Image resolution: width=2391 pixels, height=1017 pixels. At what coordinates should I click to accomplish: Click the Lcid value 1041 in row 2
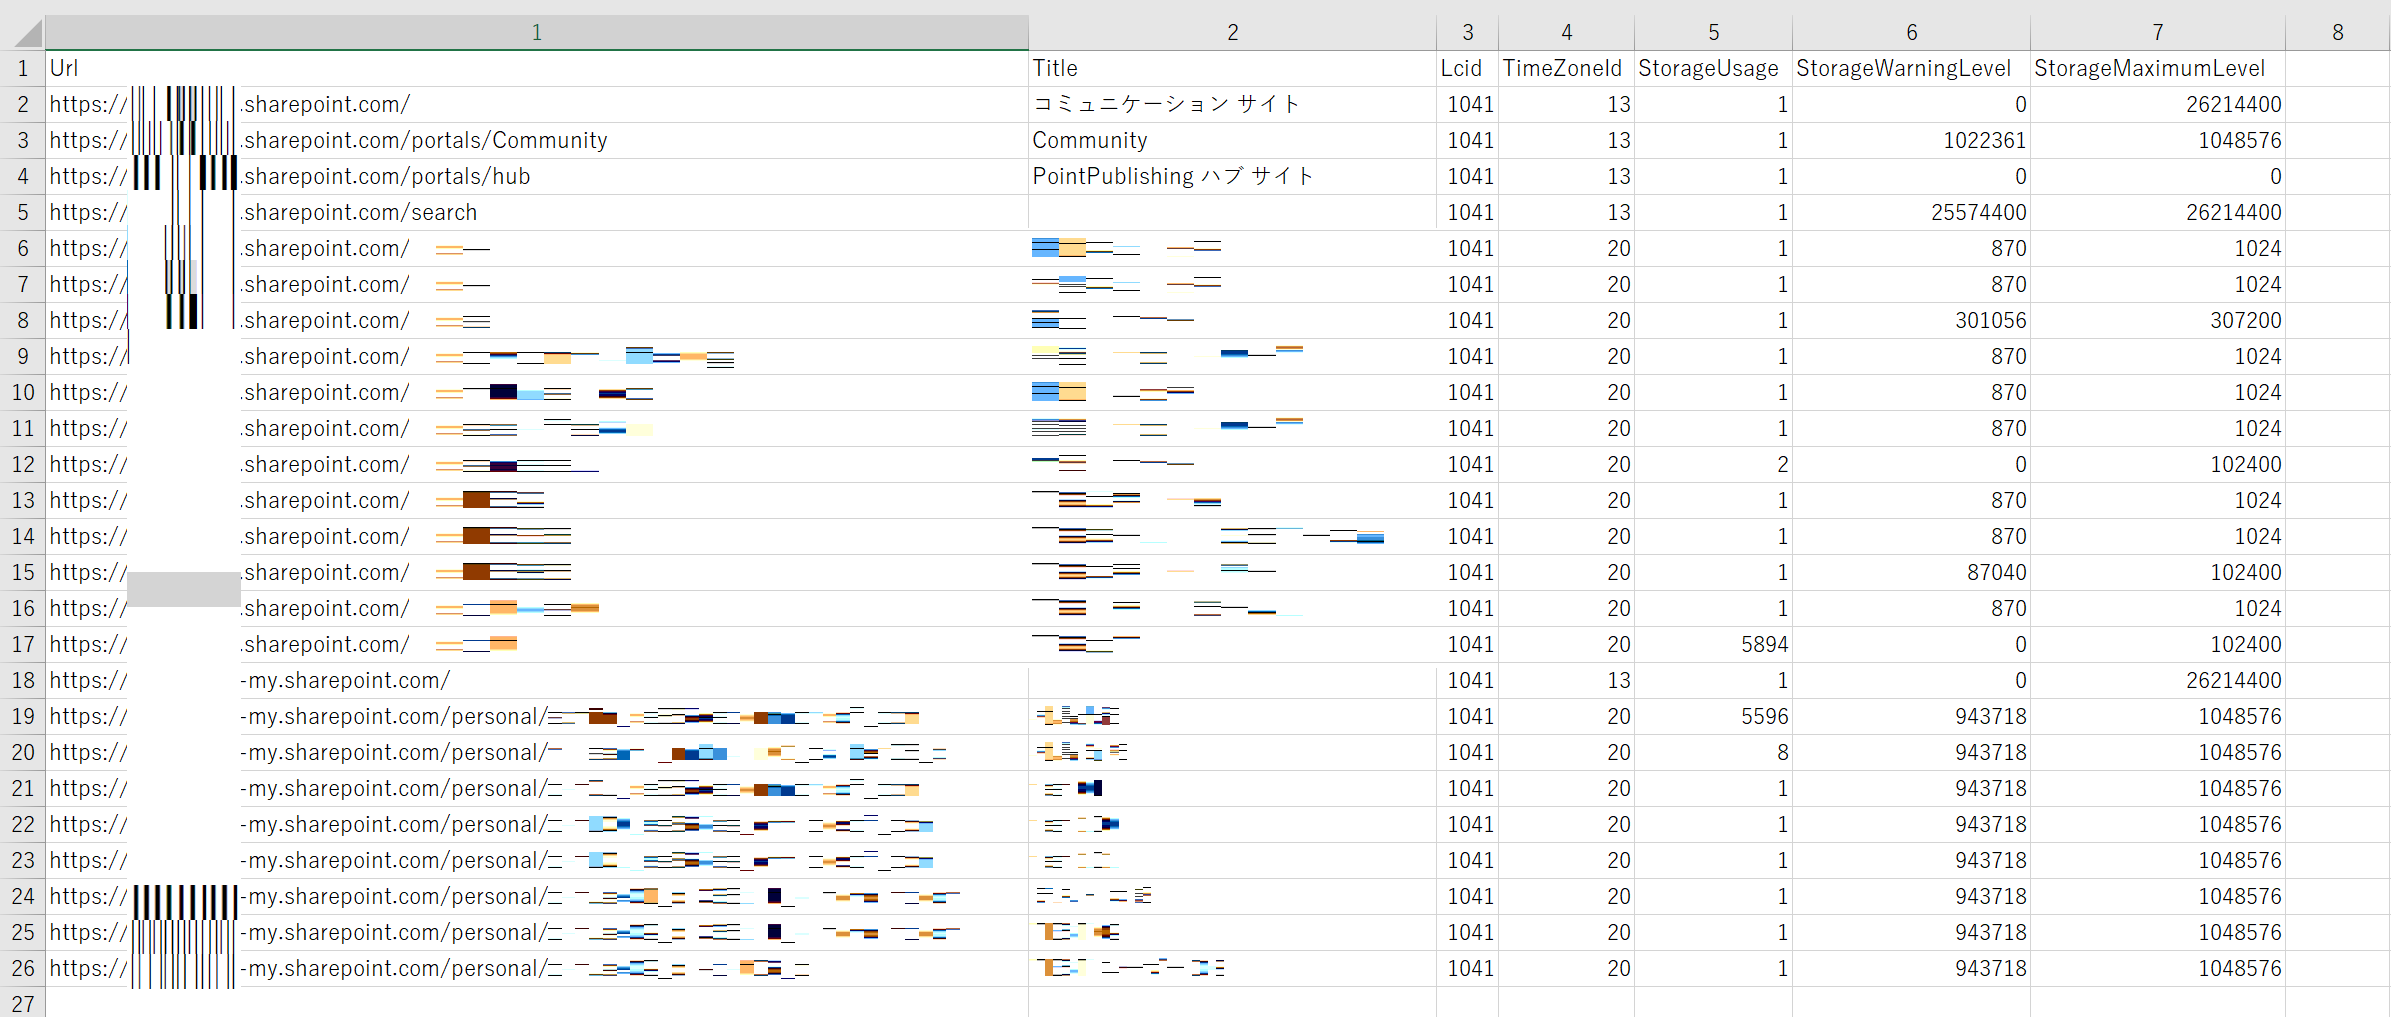[1467, 104]
